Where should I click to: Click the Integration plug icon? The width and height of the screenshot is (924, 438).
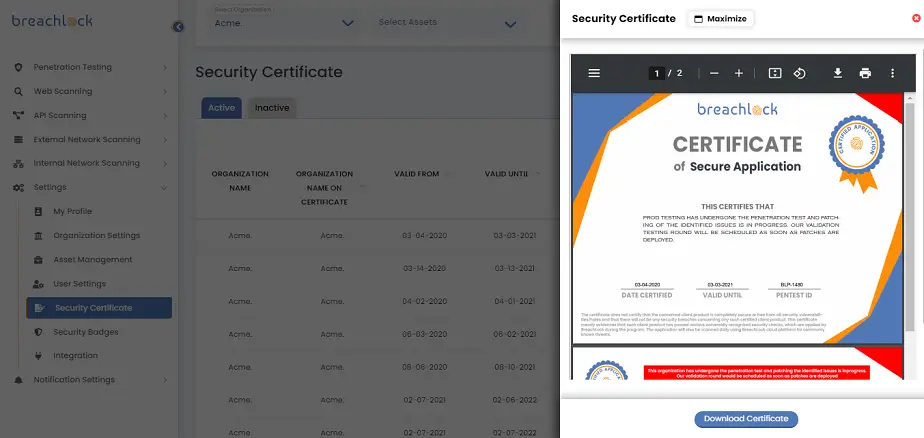point(38,356)
